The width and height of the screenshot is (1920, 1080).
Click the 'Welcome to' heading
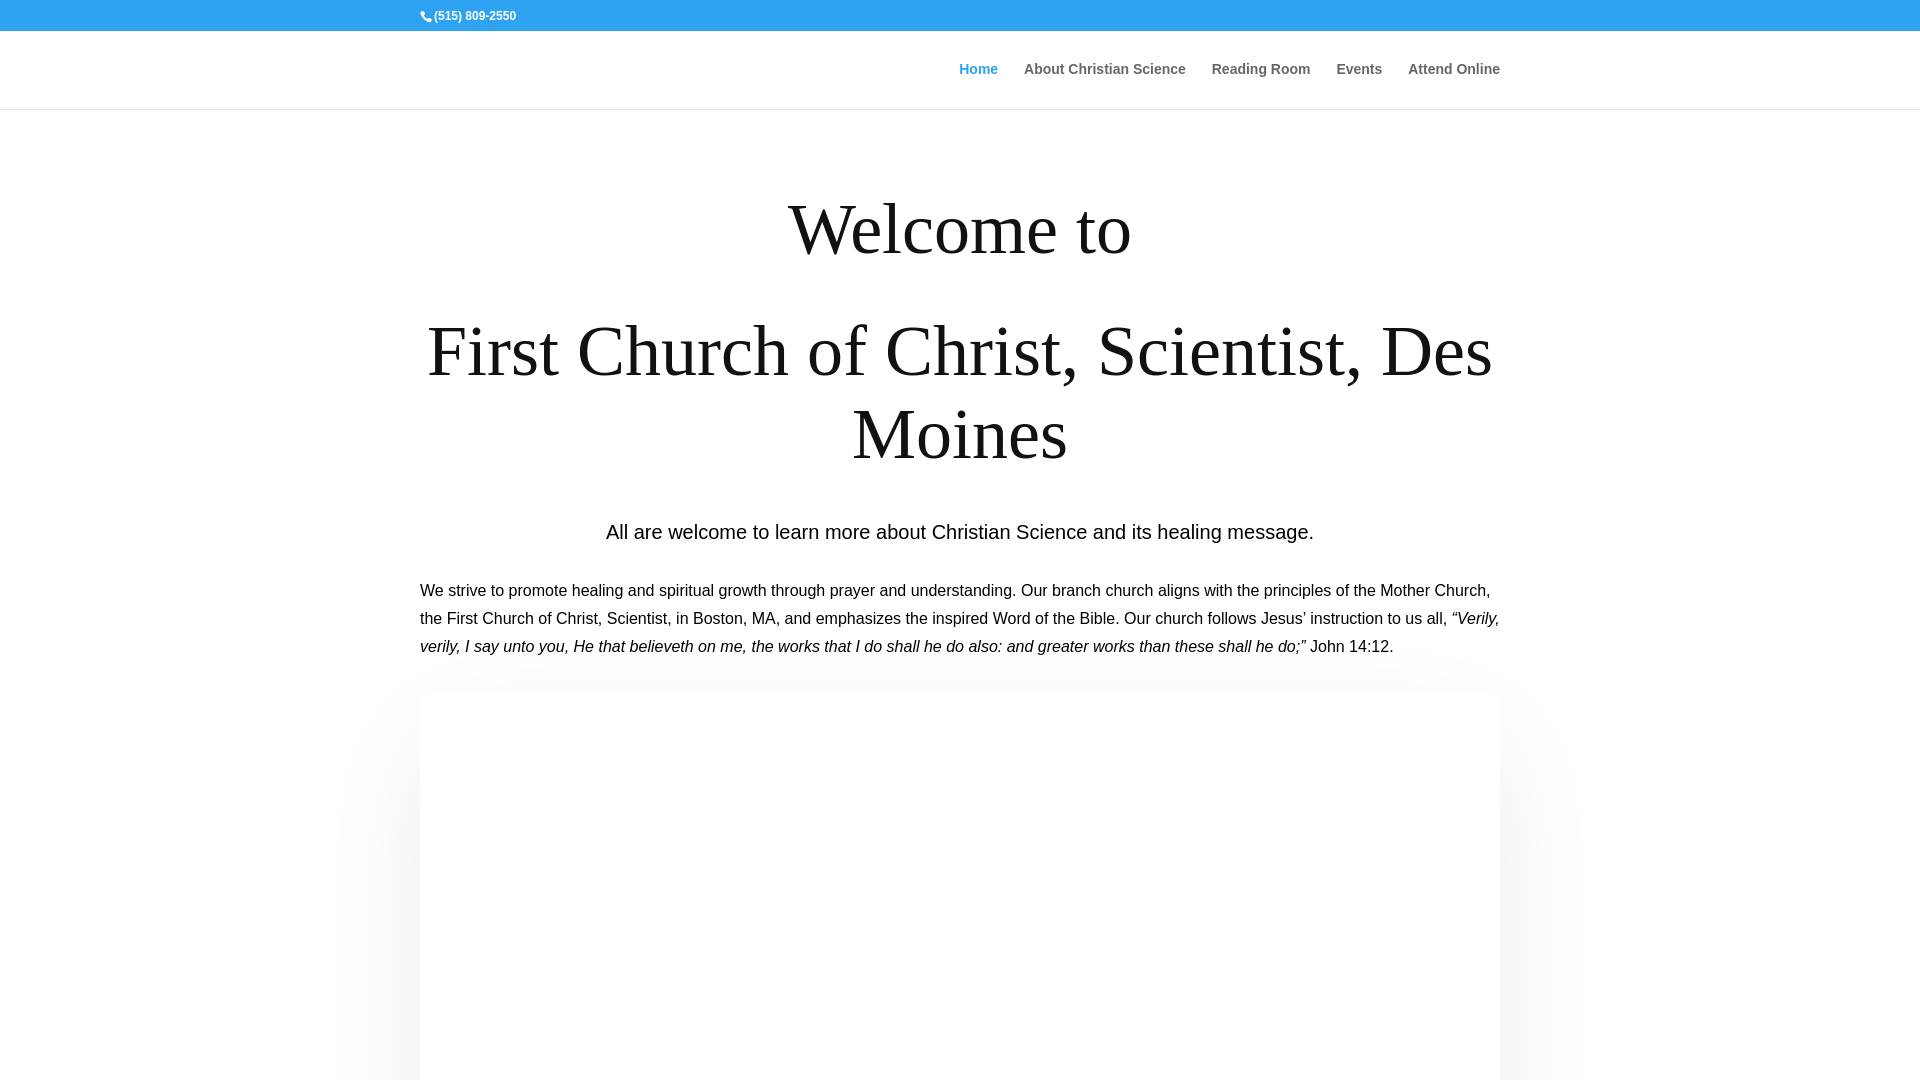click(x=960, y=230)
